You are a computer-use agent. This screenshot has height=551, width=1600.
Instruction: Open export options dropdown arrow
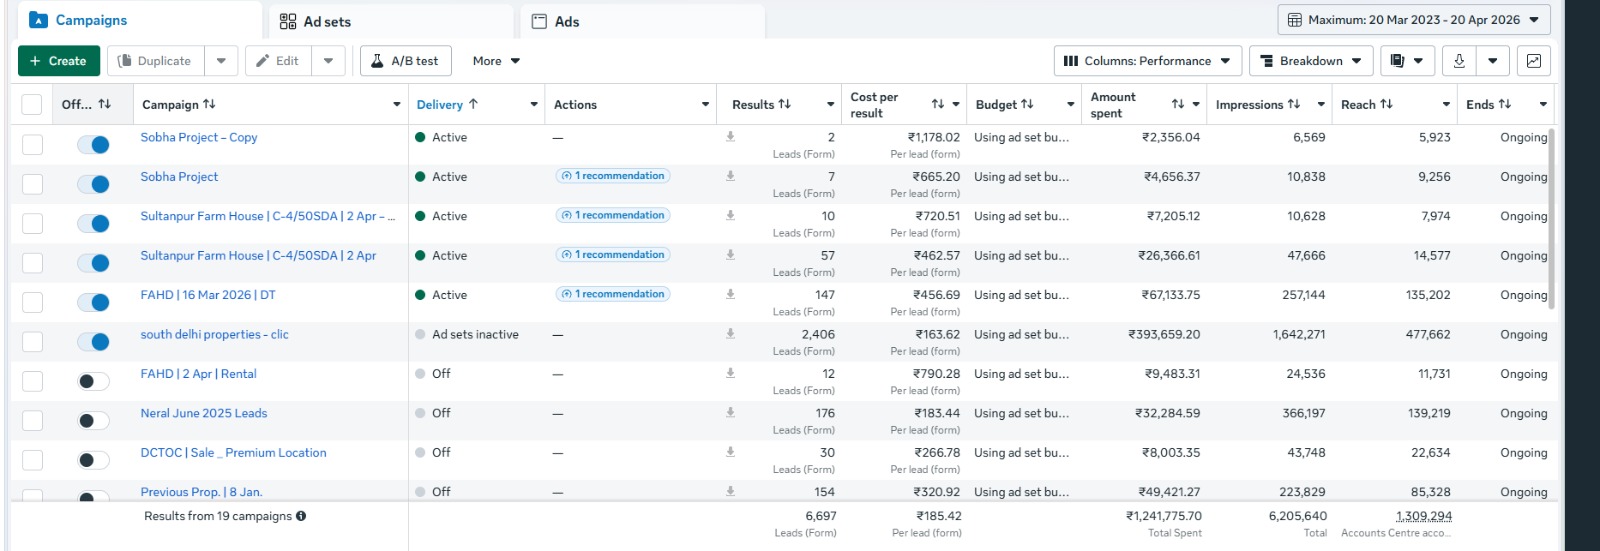pos(1493,61)
